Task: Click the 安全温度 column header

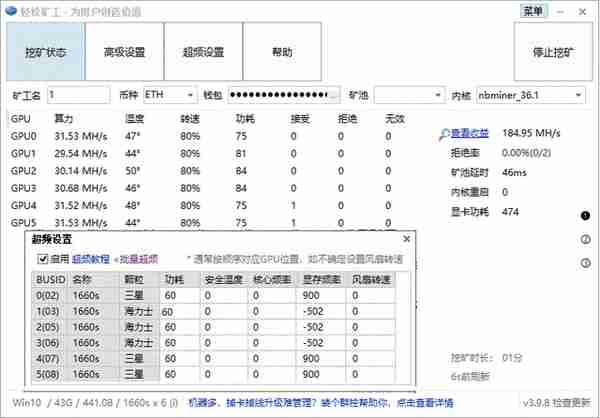Action: pos(224,280)
